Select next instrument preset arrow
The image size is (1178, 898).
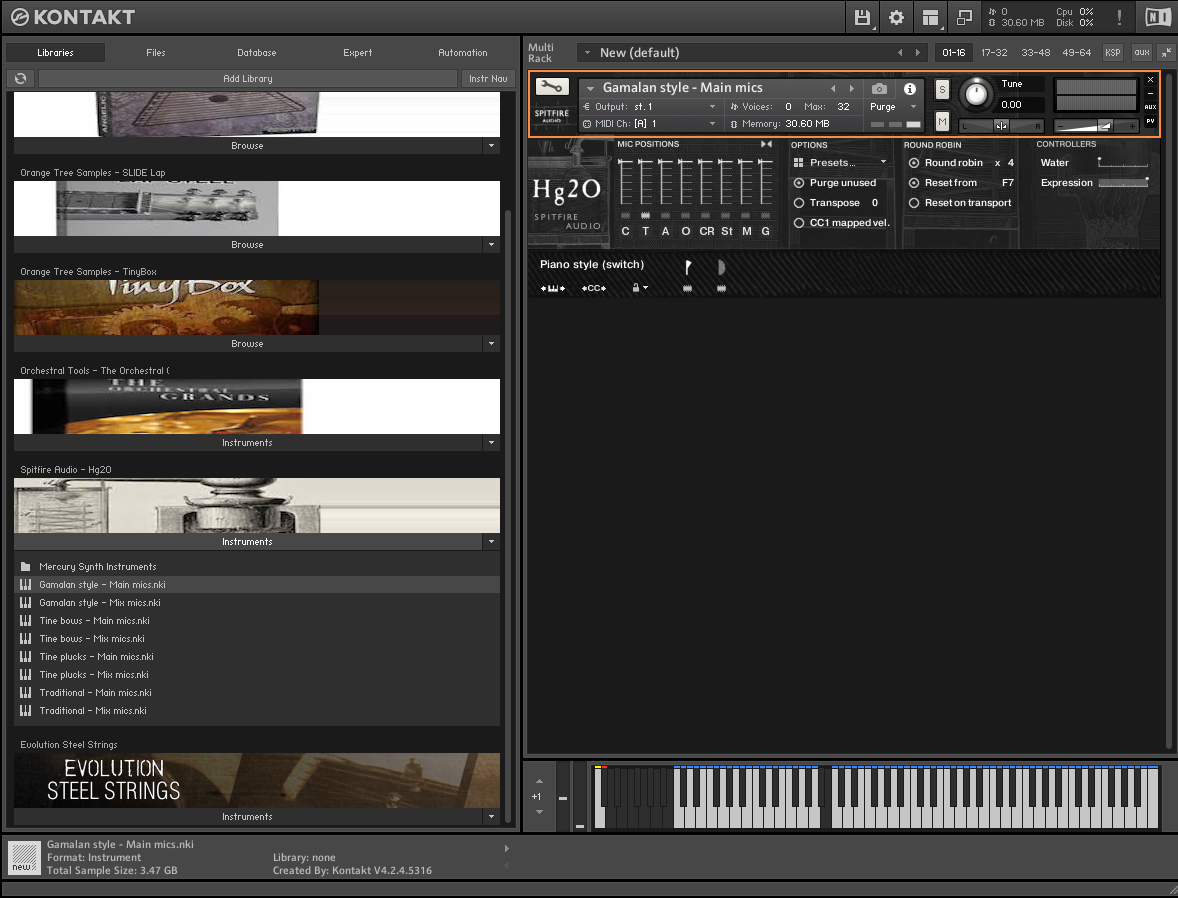pos(852,89)
